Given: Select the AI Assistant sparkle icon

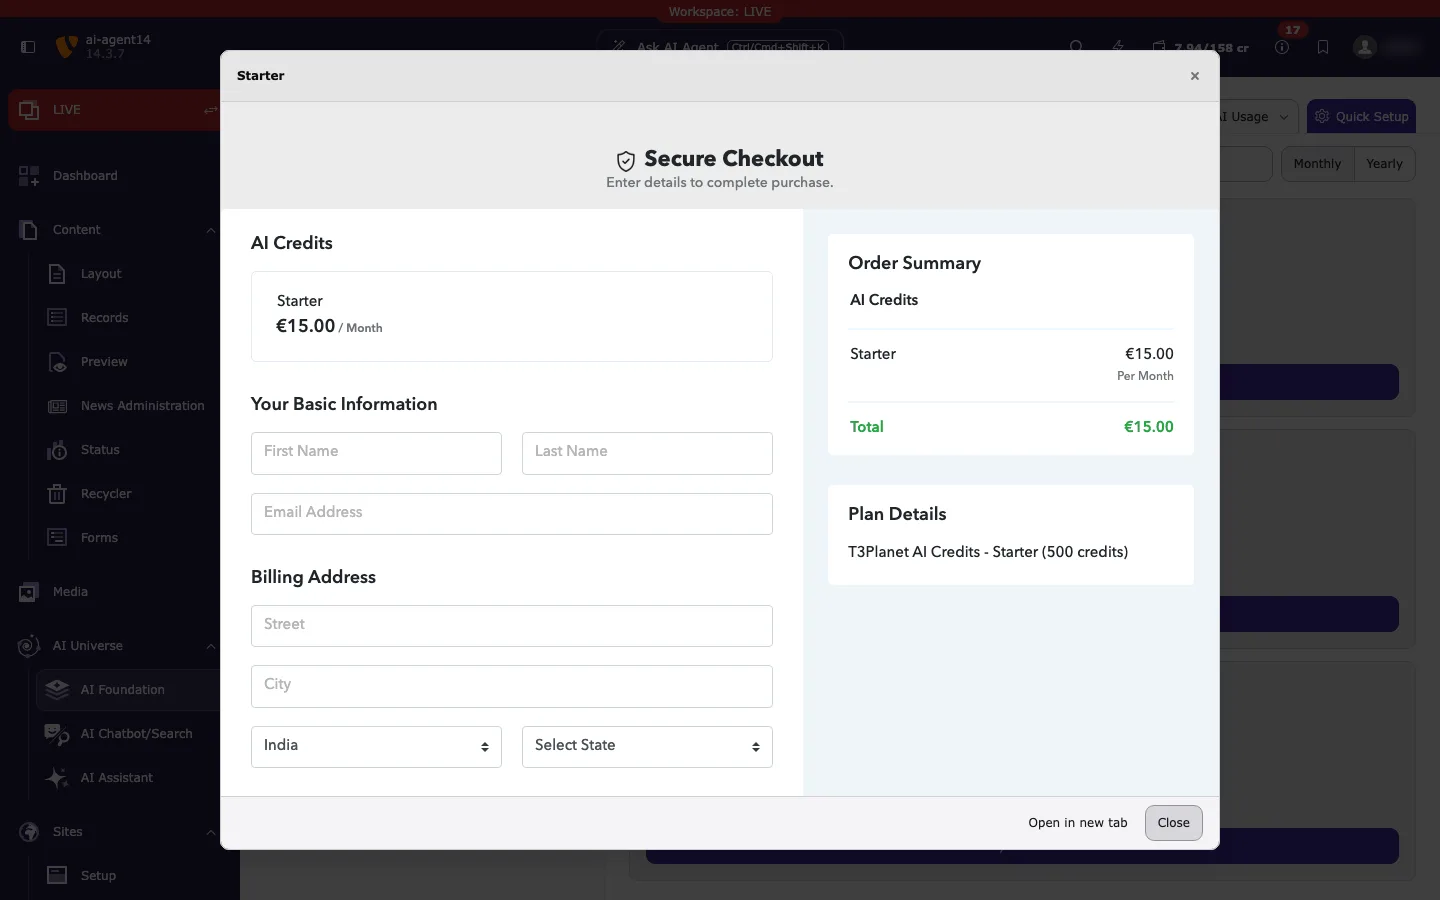Looking at the screenshot, I should [x=57, y=778].
